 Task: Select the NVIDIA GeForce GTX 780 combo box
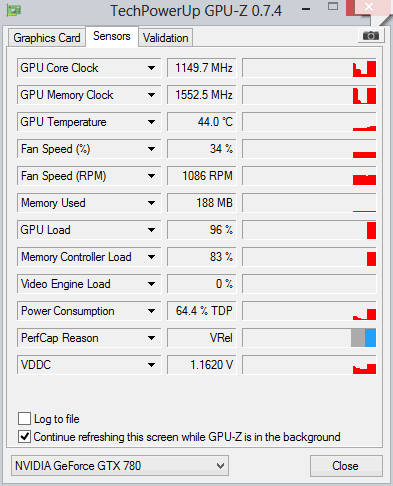click(120, 466)
